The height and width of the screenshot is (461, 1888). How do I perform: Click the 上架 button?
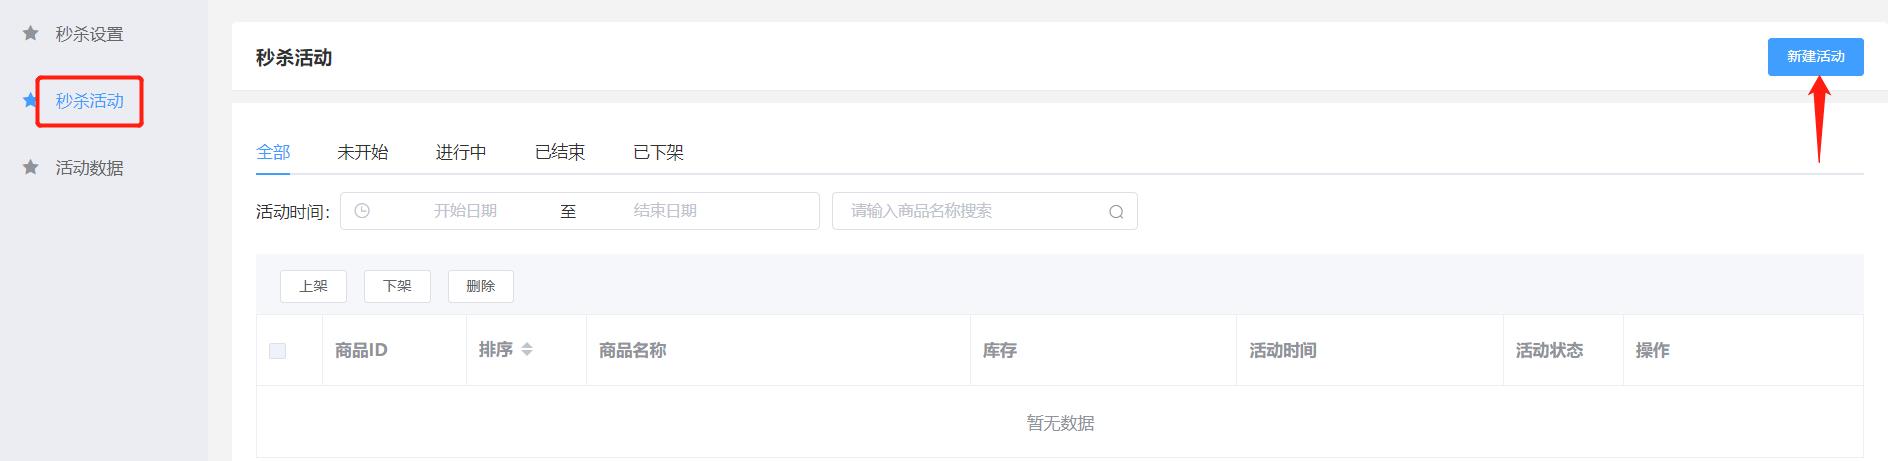point(313,286)
